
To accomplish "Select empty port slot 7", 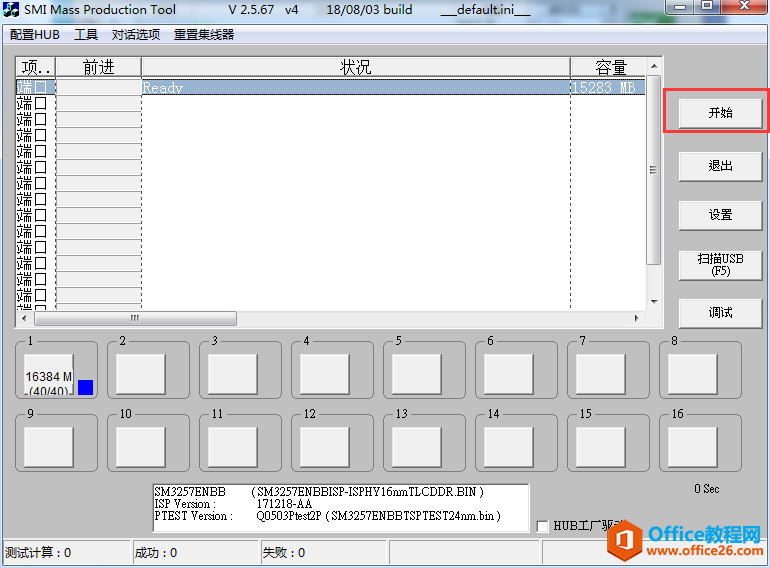I will point(601,375).
